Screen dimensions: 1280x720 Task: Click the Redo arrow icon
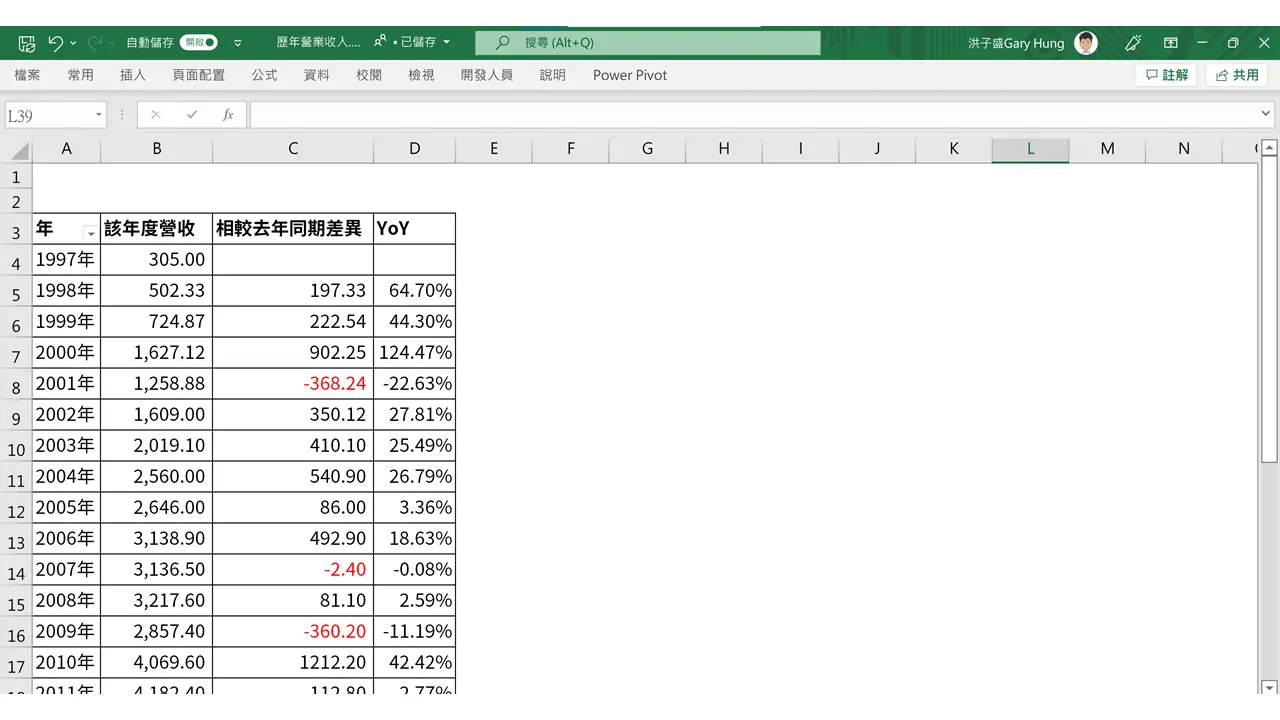95,43
